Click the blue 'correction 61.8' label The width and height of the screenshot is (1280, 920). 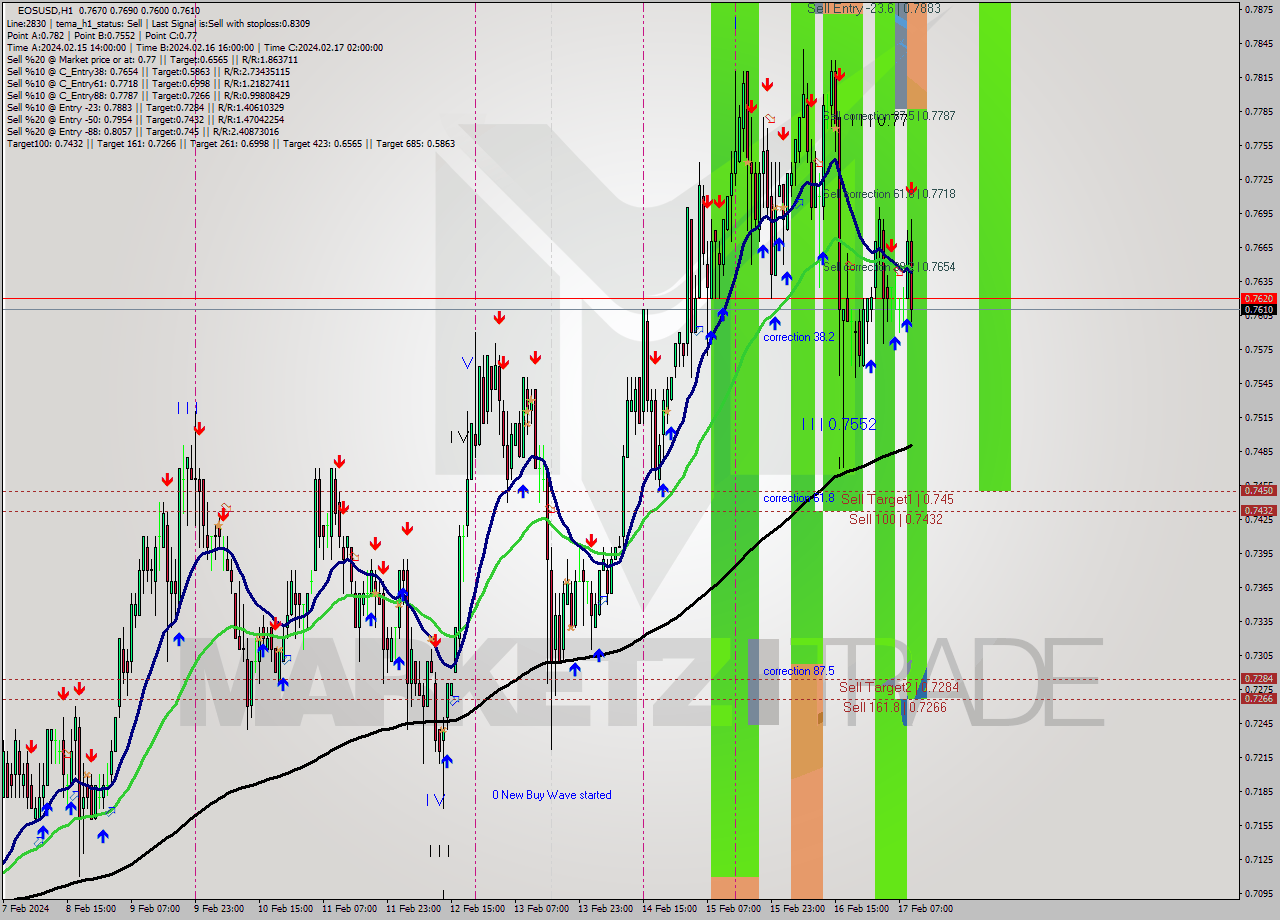[799, 498]
